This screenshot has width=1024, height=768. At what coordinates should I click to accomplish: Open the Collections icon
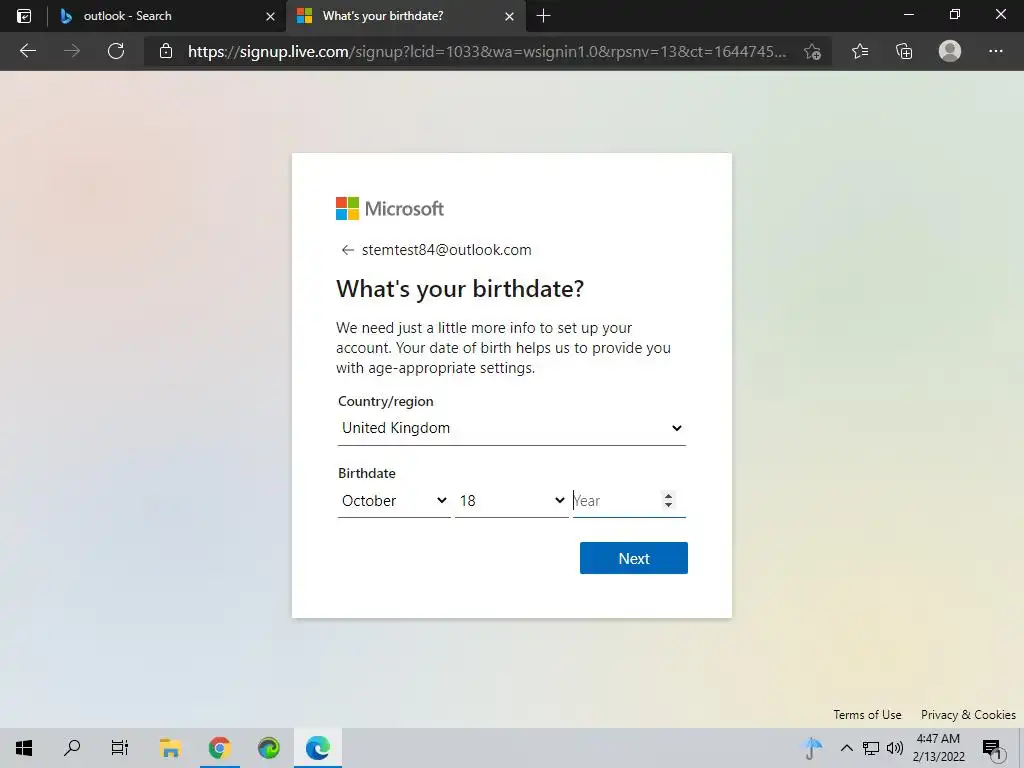click(904, 51)
